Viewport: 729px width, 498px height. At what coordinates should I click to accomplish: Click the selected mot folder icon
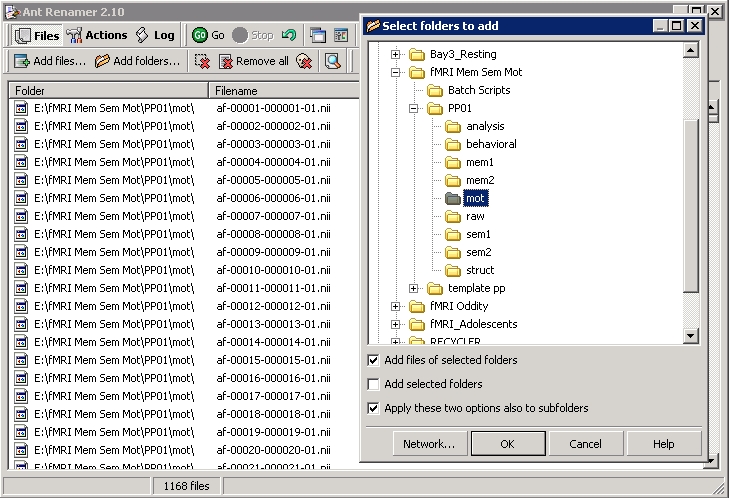coord(453,199)
